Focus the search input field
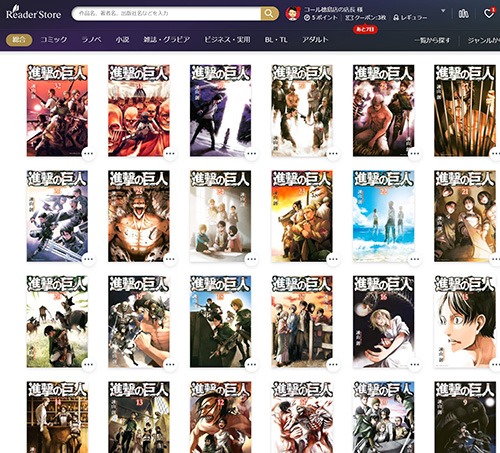 point(166,14)
